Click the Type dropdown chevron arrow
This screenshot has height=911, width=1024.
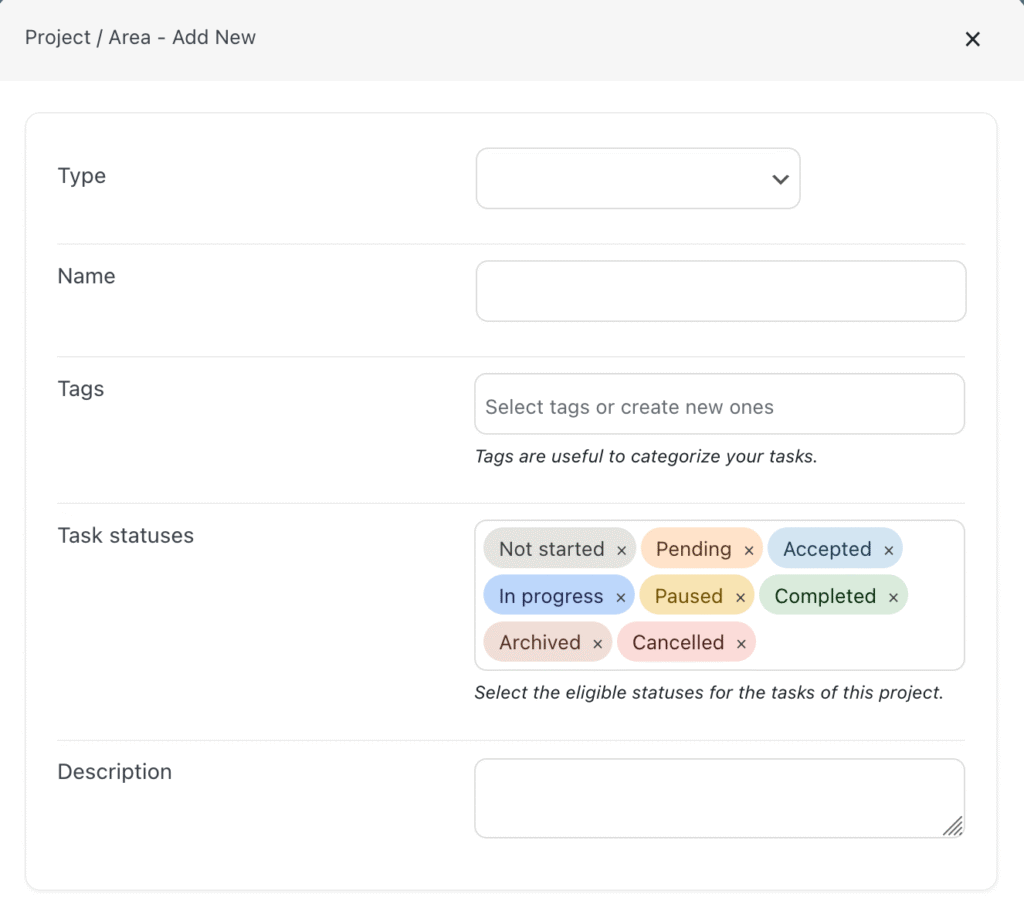coord(780,179)
